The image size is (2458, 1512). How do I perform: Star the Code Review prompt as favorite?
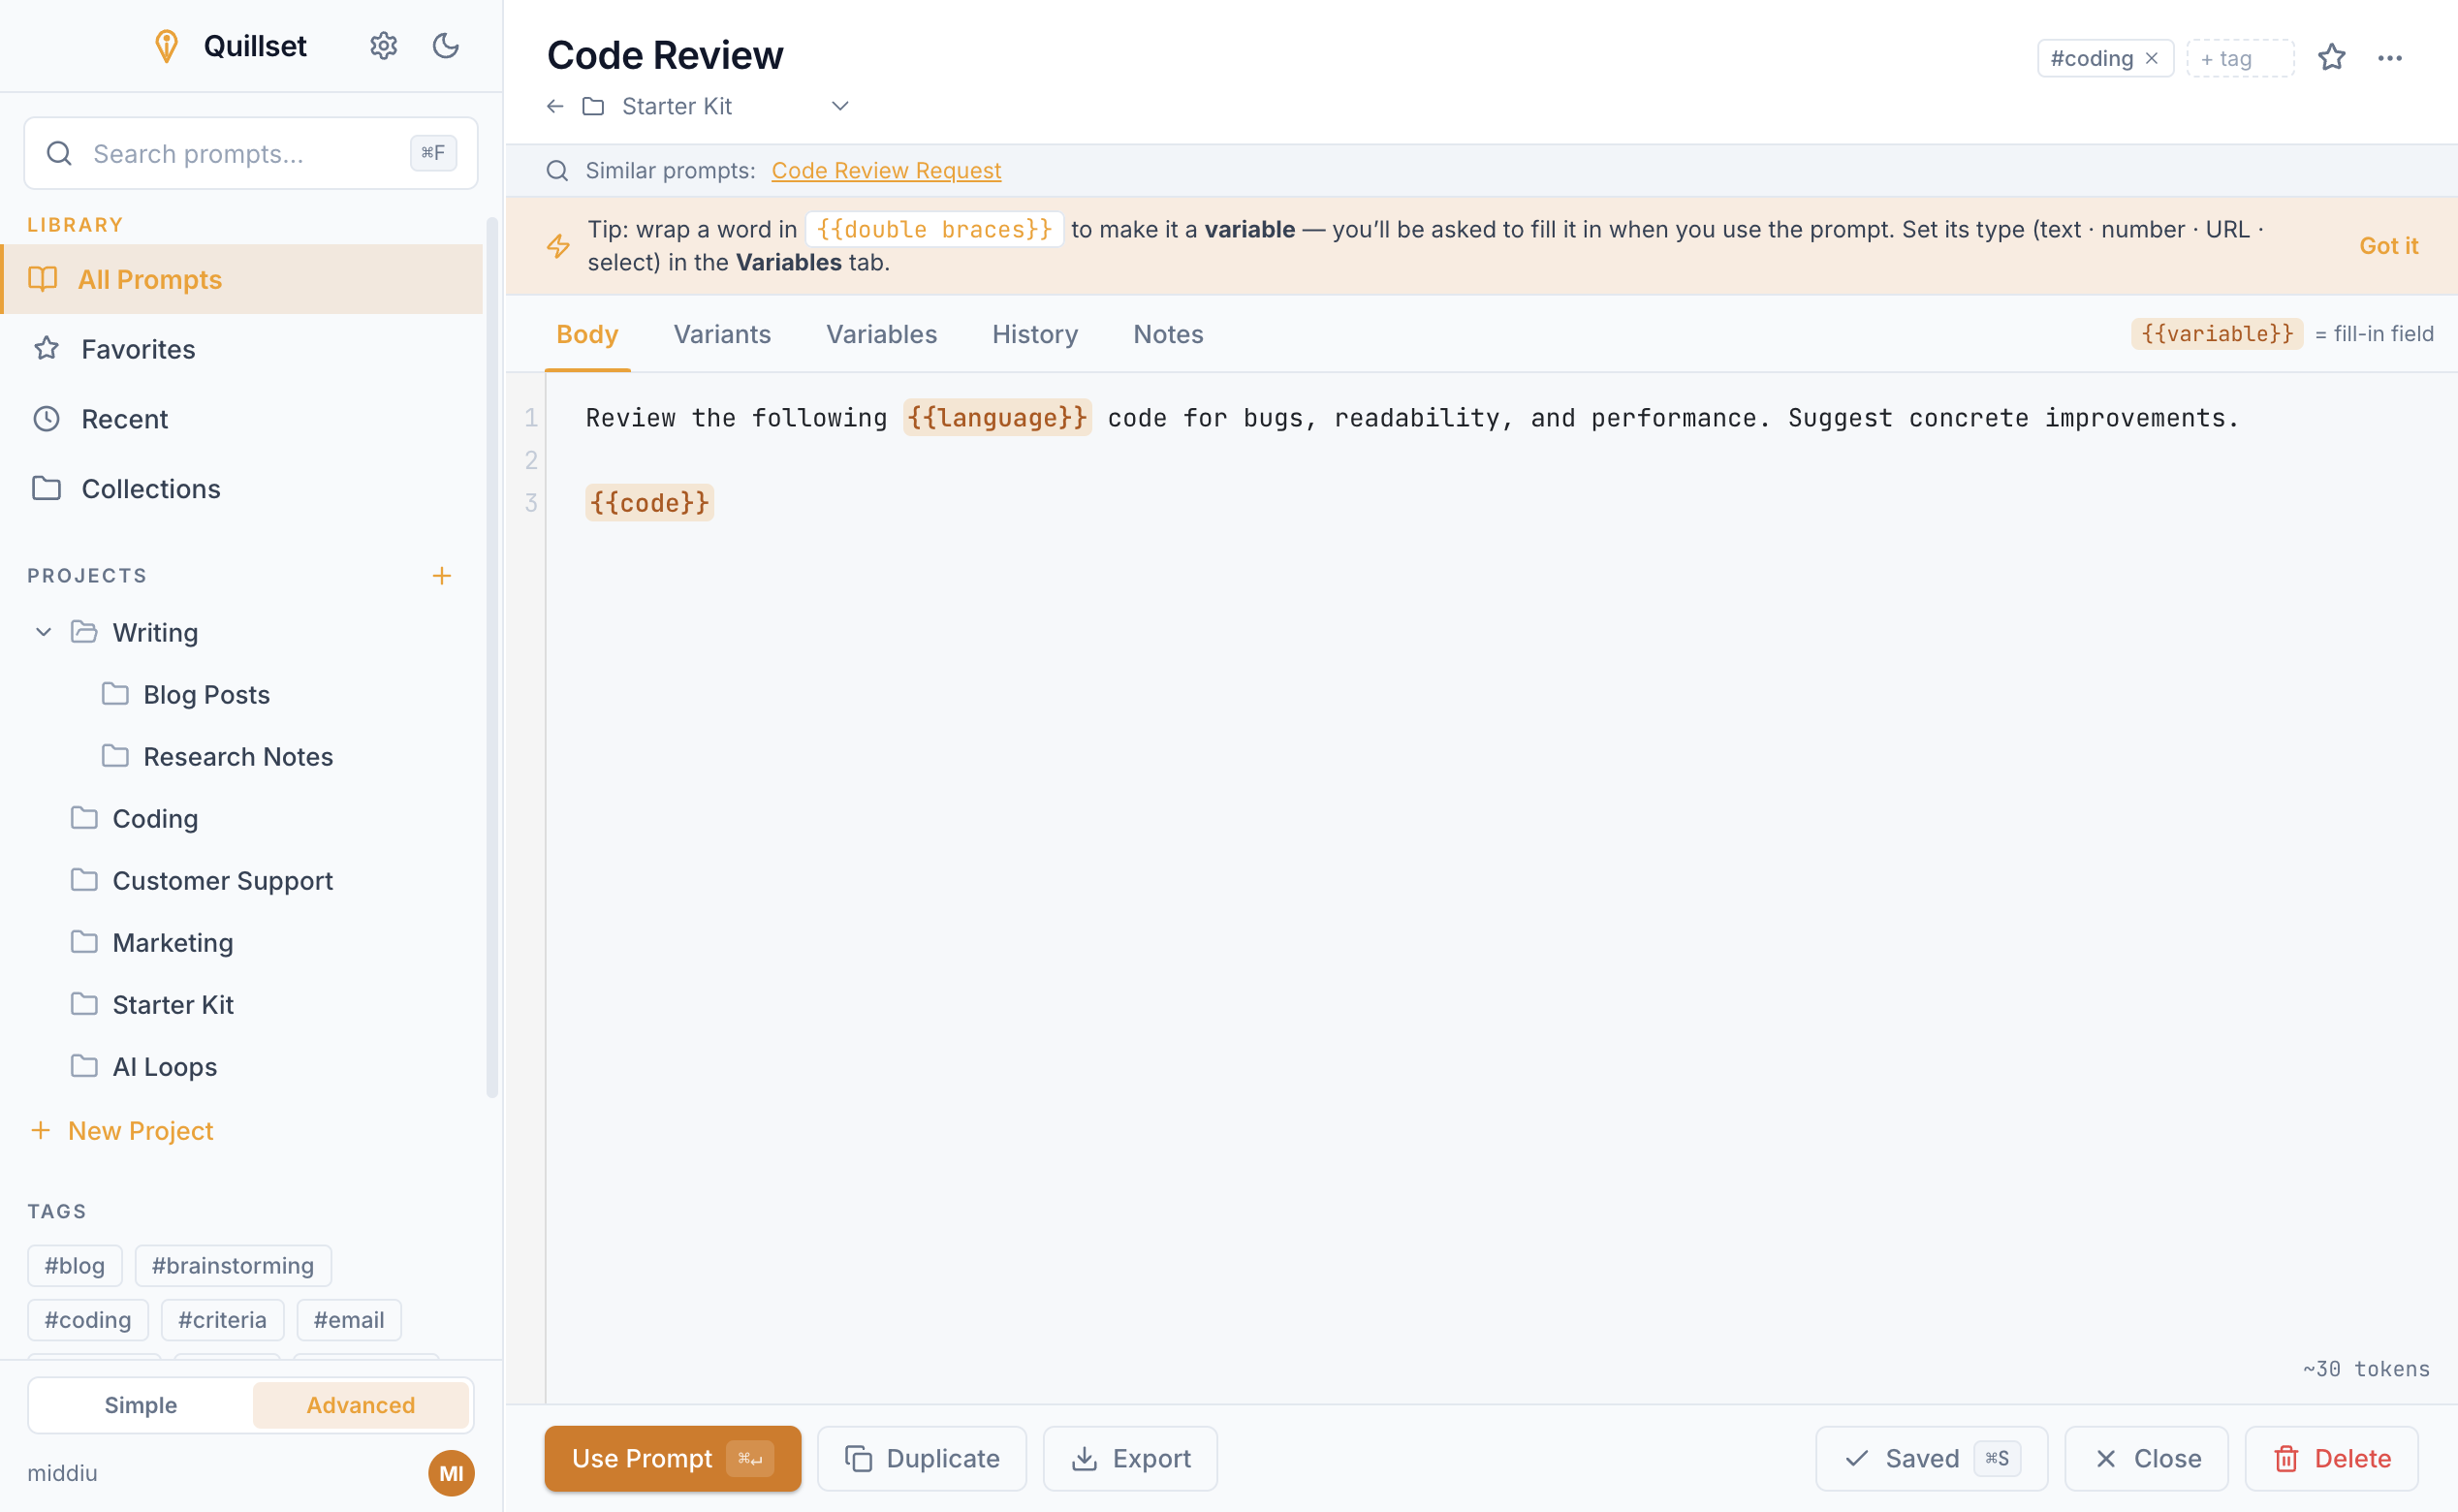coord(2331,58)
